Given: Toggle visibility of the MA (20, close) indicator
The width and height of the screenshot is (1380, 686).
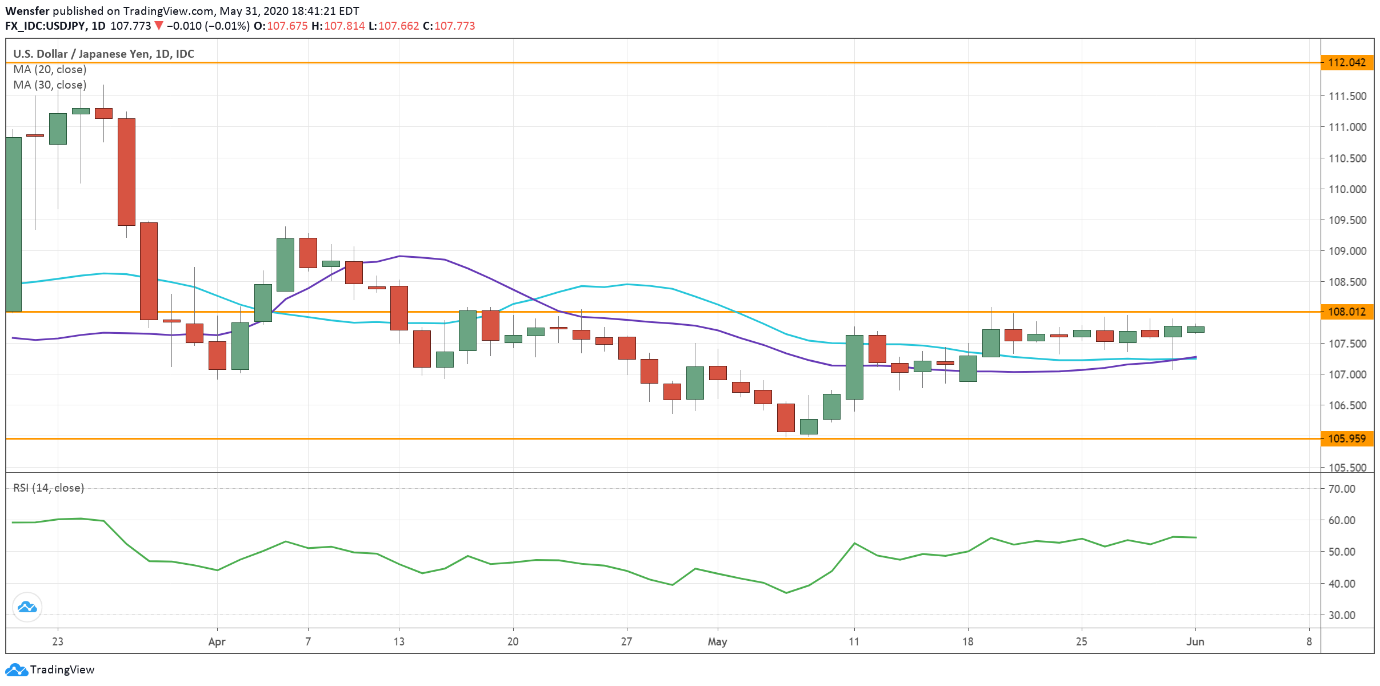Looking at the screenshot, I should (49, 70).
